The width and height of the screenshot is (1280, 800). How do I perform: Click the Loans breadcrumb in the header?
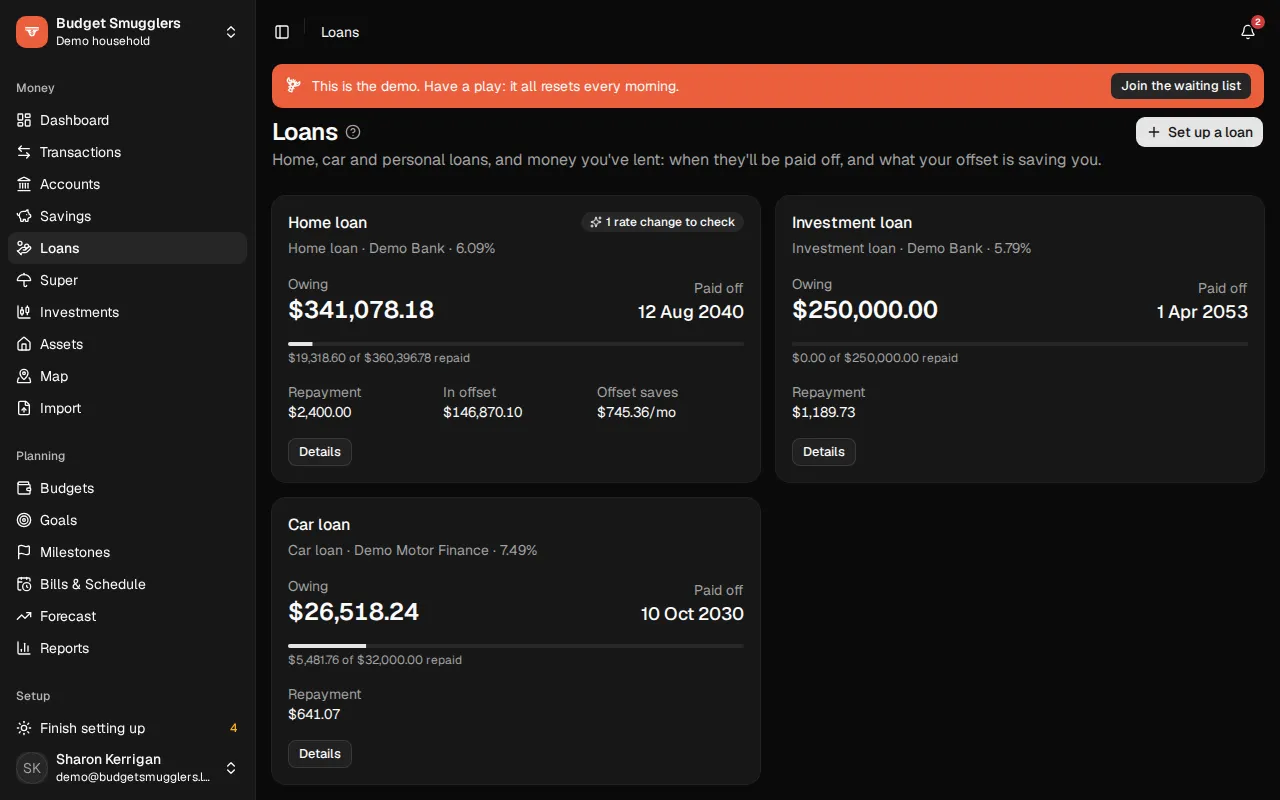tap(340, 32)
